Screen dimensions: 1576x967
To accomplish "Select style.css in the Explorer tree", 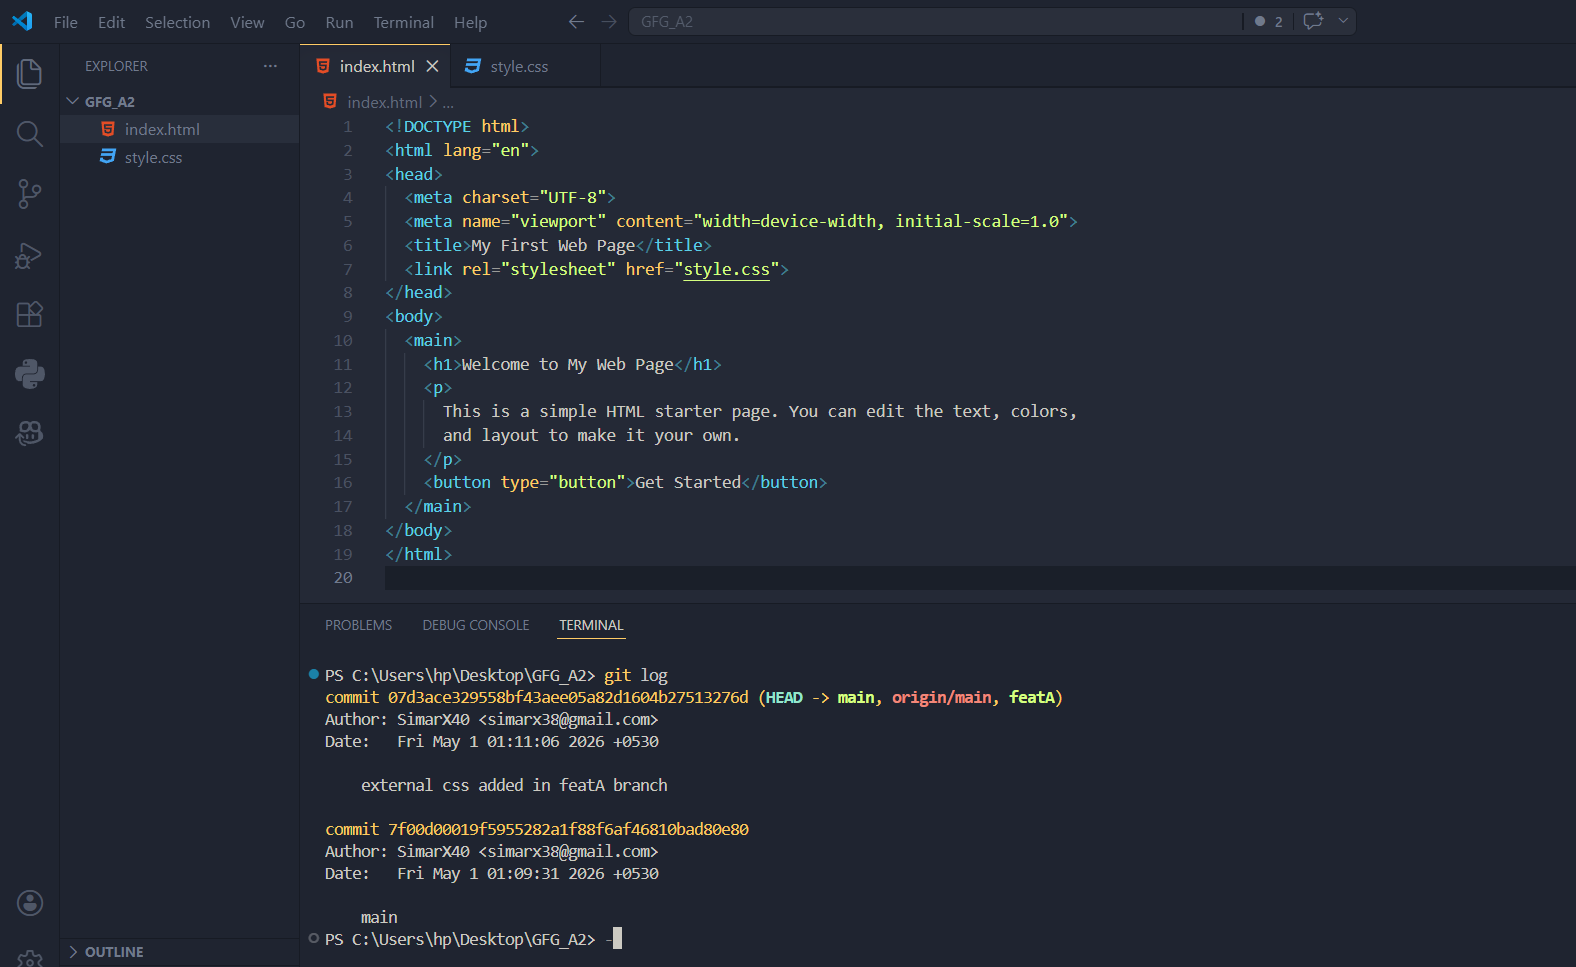I will [180, 157].
